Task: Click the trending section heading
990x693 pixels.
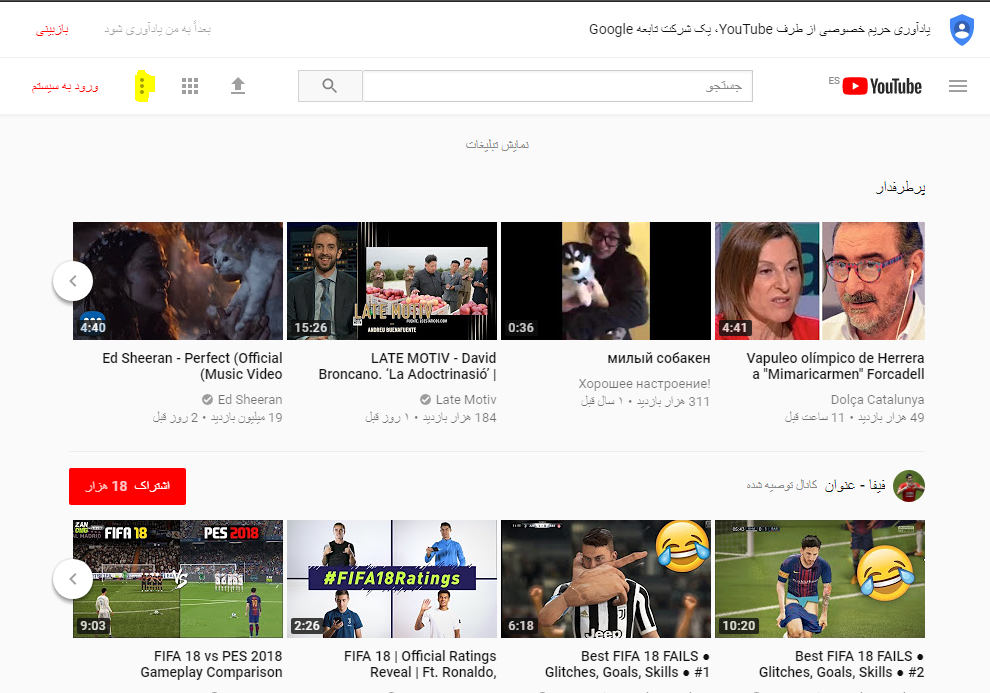Action: tap(900, 187)
